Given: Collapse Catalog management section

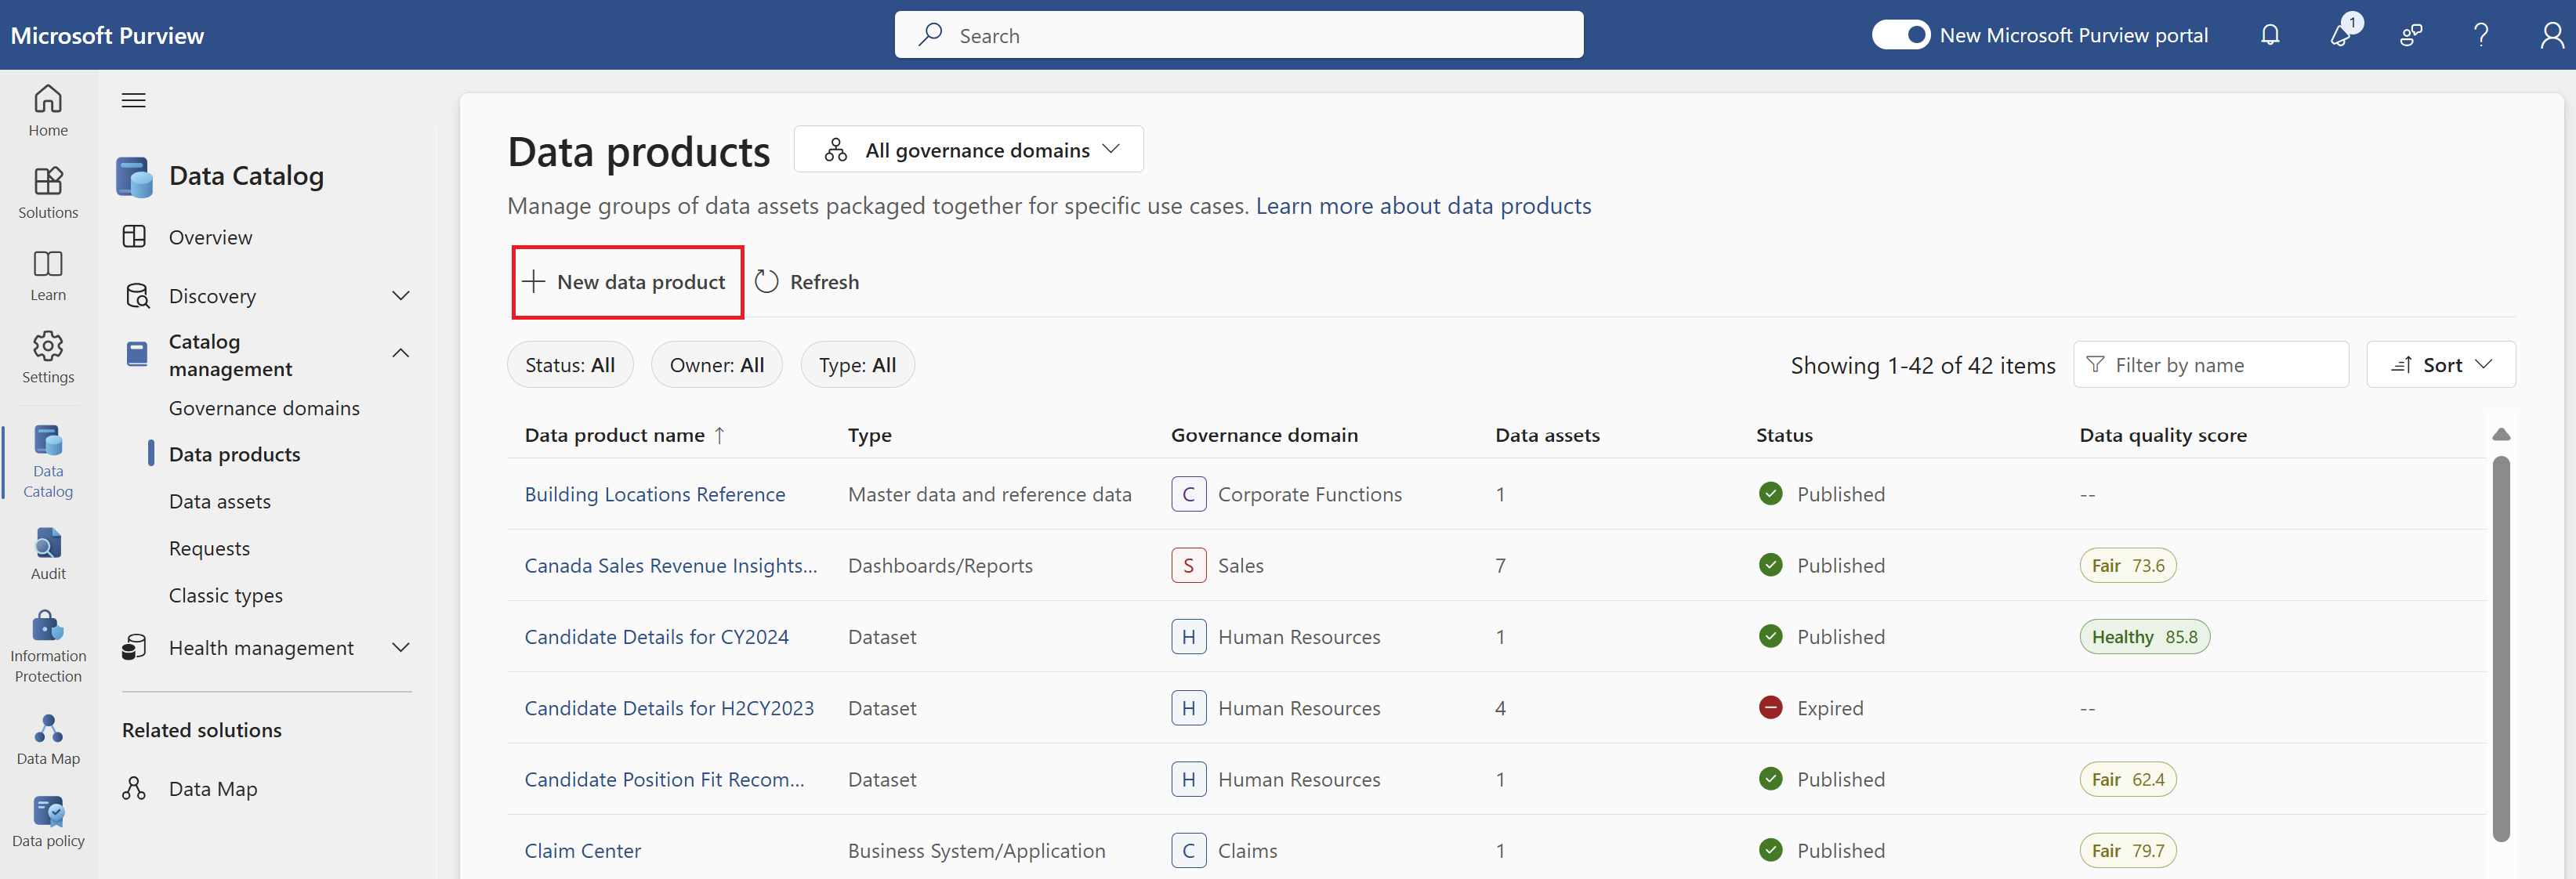Looking at the screenshot, I should pos(401,353).
